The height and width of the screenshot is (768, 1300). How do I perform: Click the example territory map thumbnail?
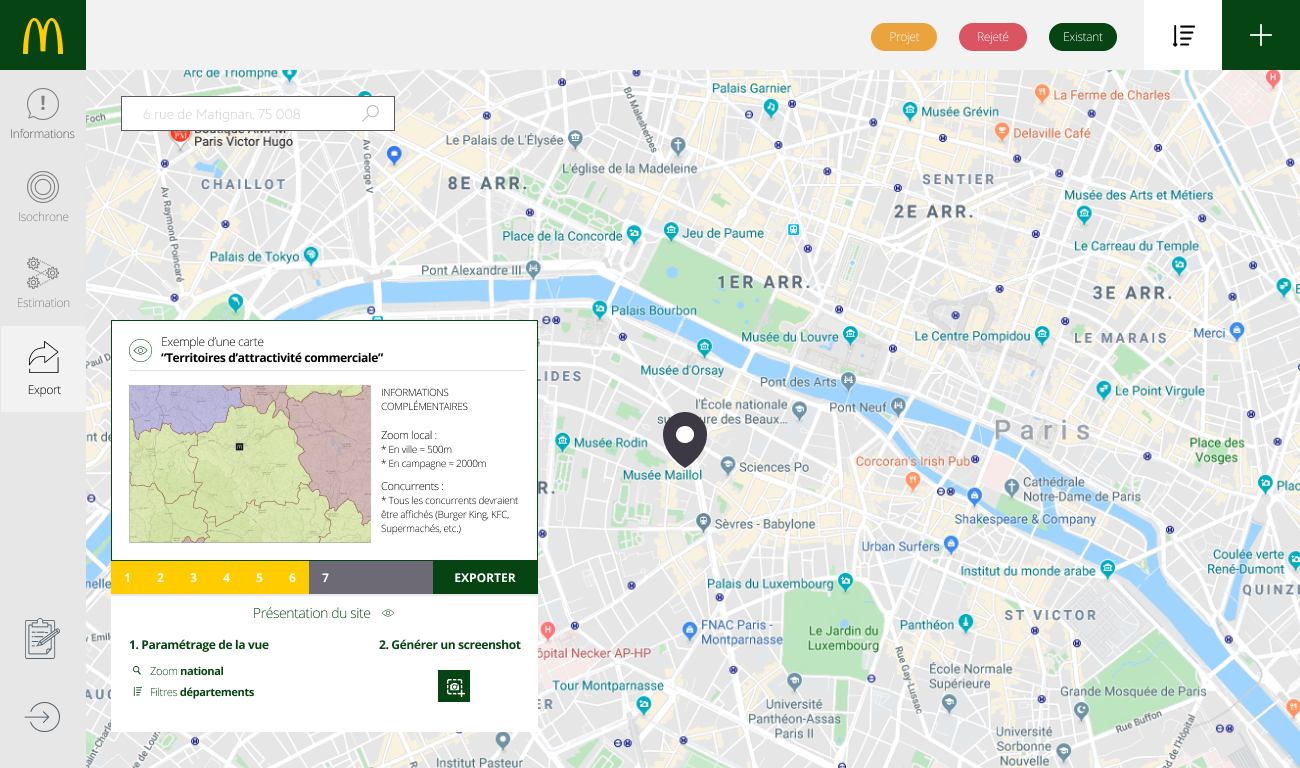pos(250,464)
